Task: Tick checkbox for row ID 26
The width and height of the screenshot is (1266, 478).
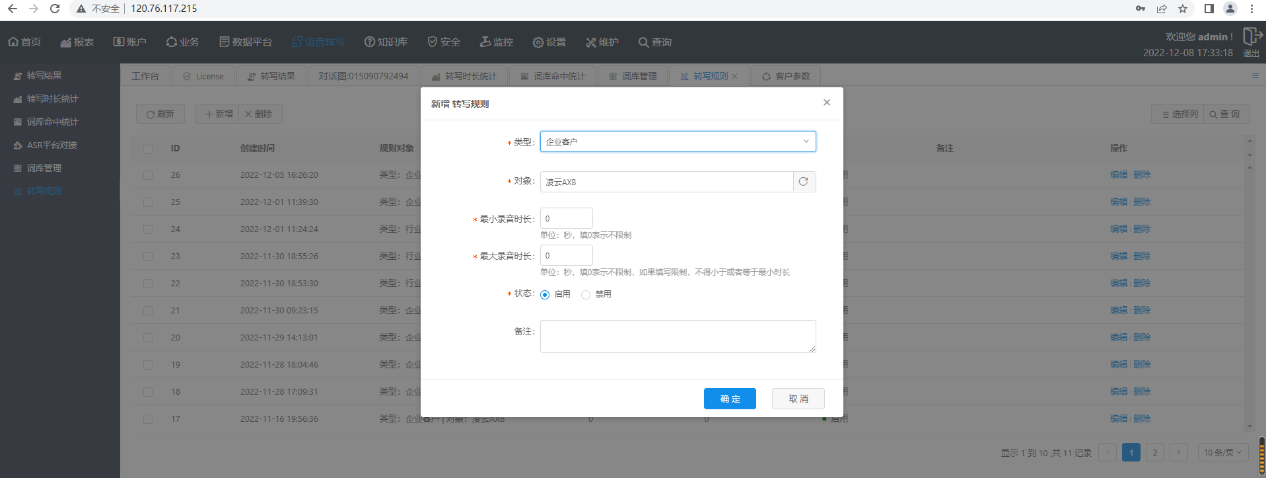Action: point(148,175)
